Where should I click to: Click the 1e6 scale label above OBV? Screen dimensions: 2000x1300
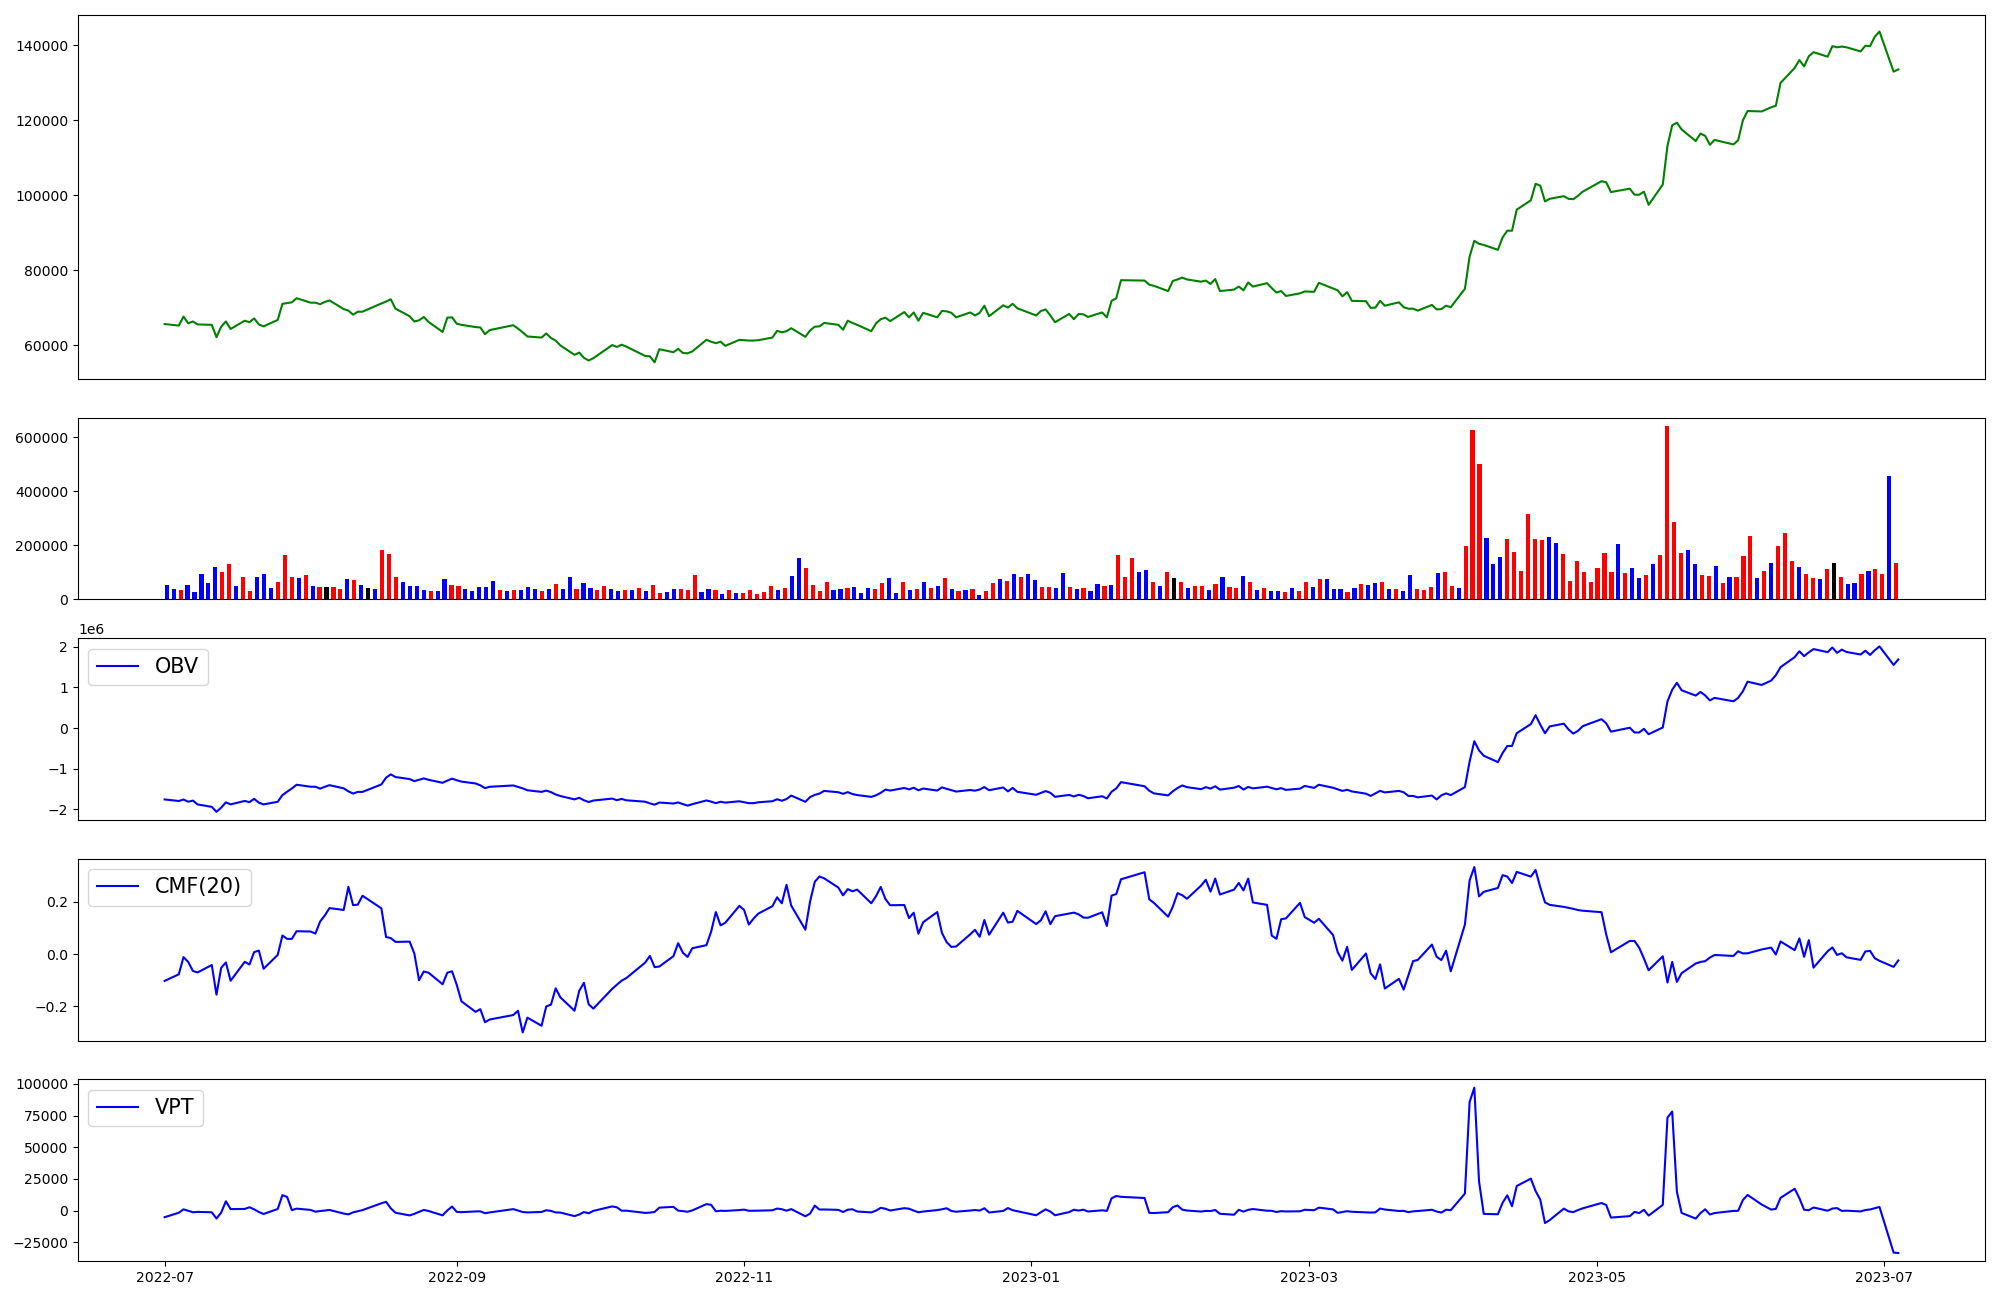(91, 629)
